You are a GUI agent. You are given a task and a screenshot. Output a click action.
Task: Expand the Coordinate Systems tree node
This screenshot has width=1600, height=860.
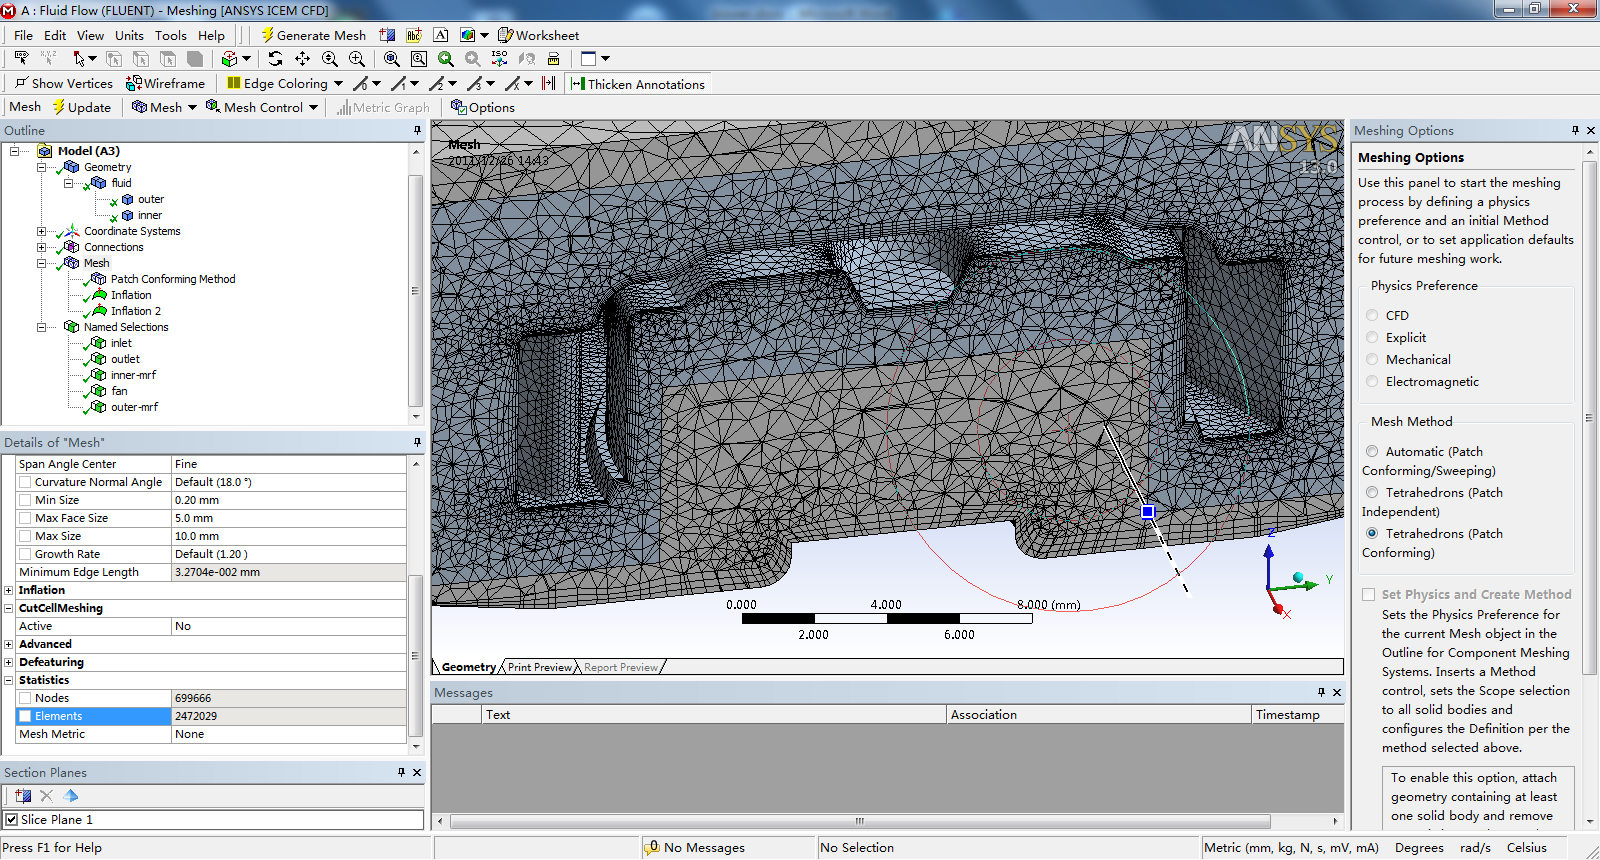pos(42,231)
